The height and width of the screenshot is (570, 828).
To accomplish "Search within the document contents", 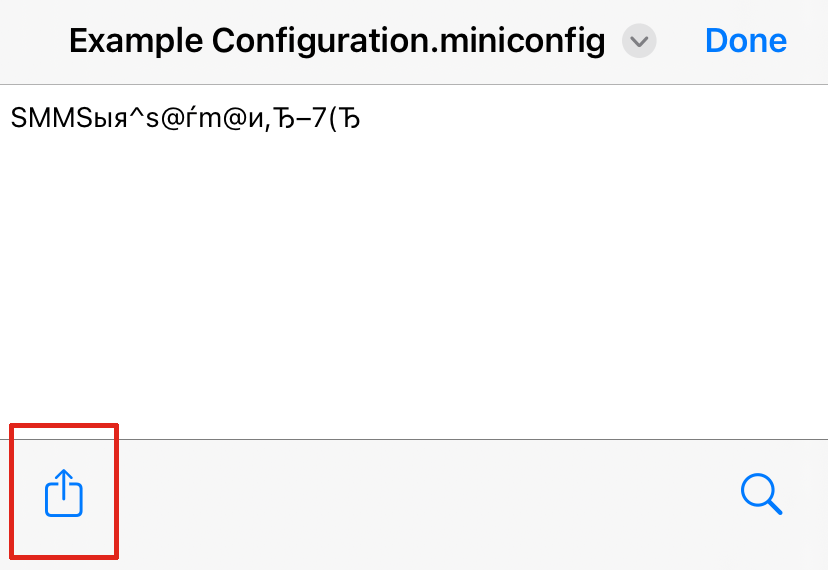I will [x=761, y=494].
